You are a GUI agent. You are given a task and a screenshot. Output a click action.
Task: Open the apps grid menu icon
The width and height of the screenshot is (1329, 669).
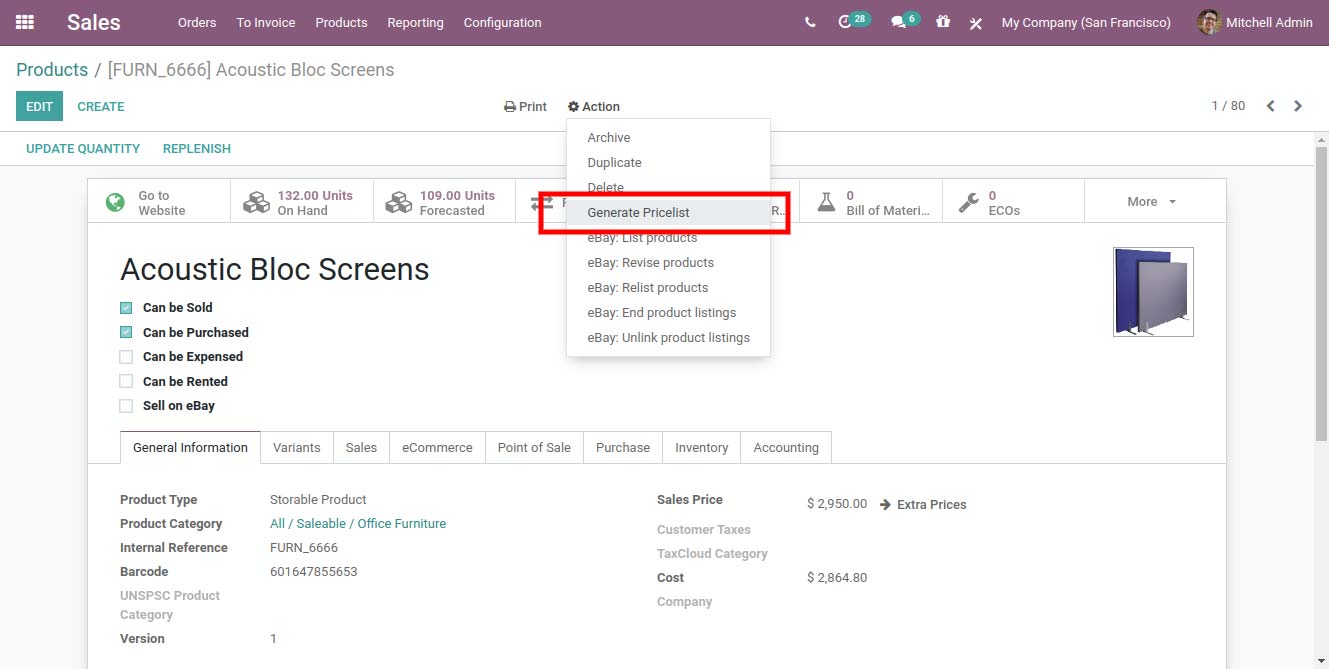pyautogui.click(x=25, y=22)
